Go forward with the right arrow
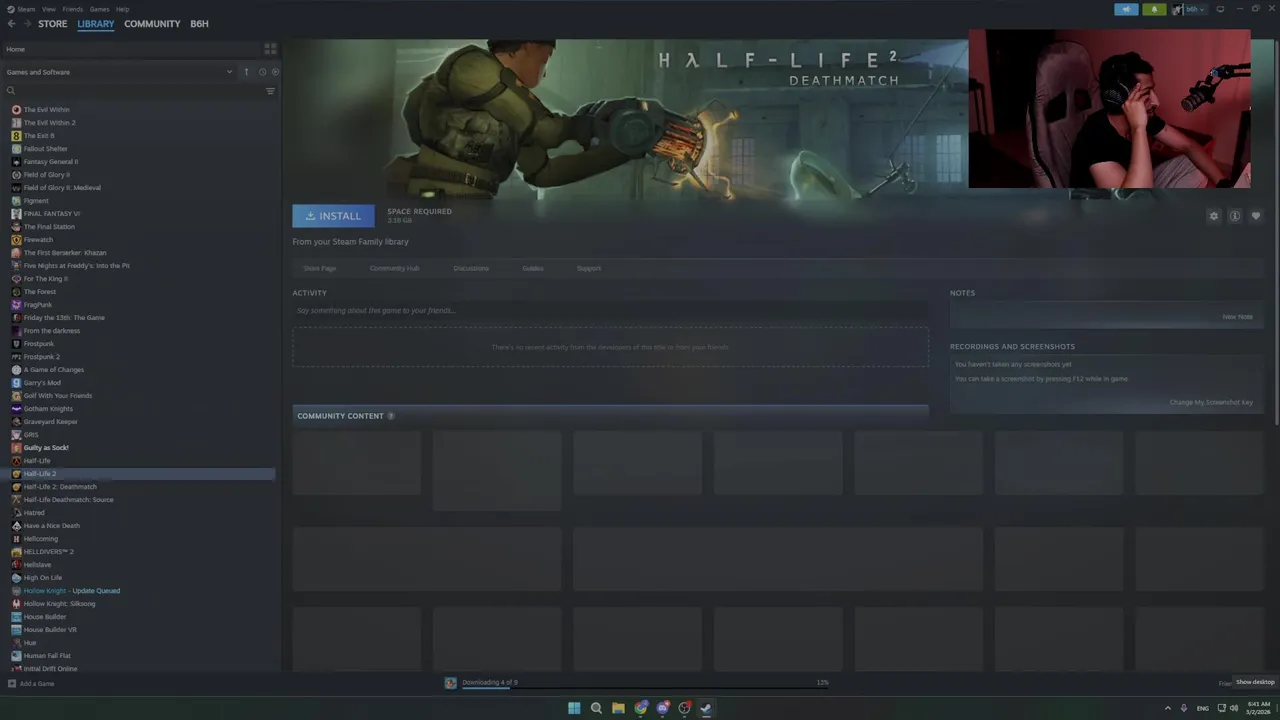Image resolution: width=1280 pixels, height=720 pixels. pyautogui.click(x=26, y=24)
